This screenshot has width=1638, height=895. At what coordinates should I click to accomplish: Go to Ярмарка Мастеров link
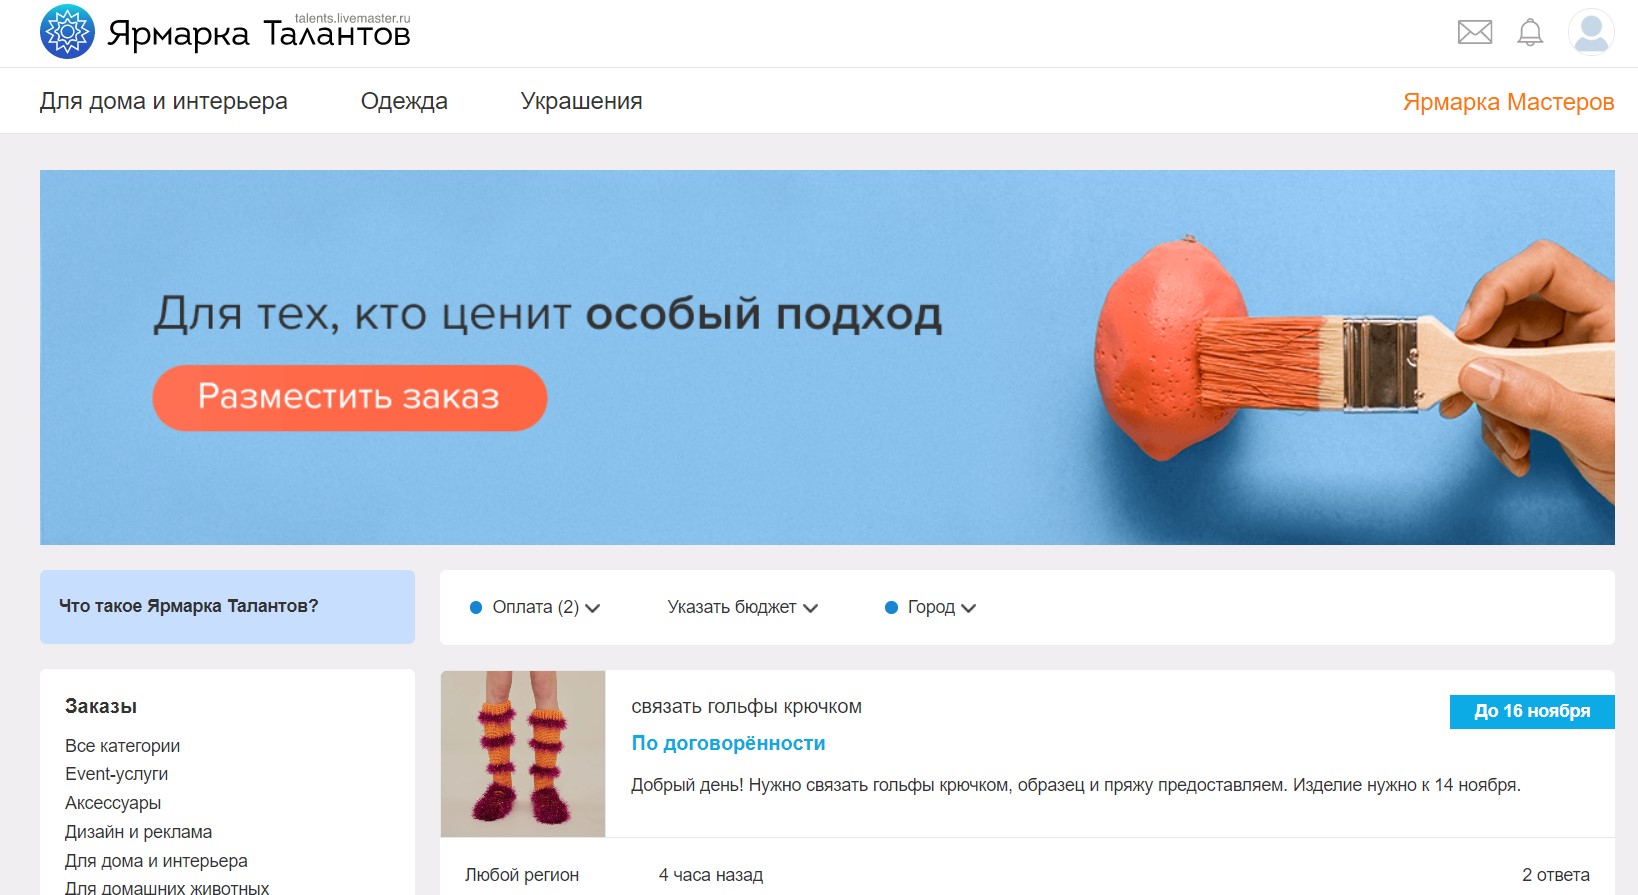coord(1508,102)
